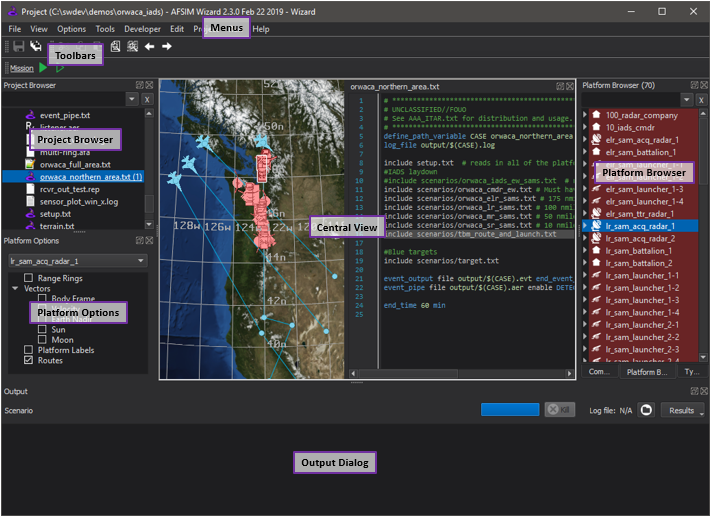
Task: Switch to the Platform B... tab
Action: [x=647, y=372]
